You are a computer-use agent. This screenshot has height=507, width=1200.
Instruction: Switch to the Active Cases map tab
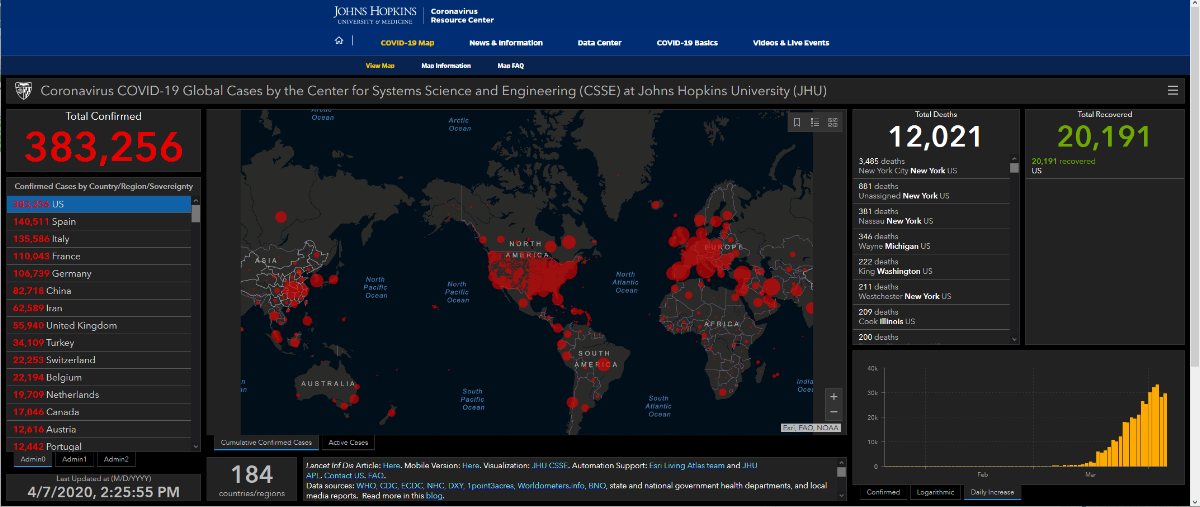click(349, 442)
